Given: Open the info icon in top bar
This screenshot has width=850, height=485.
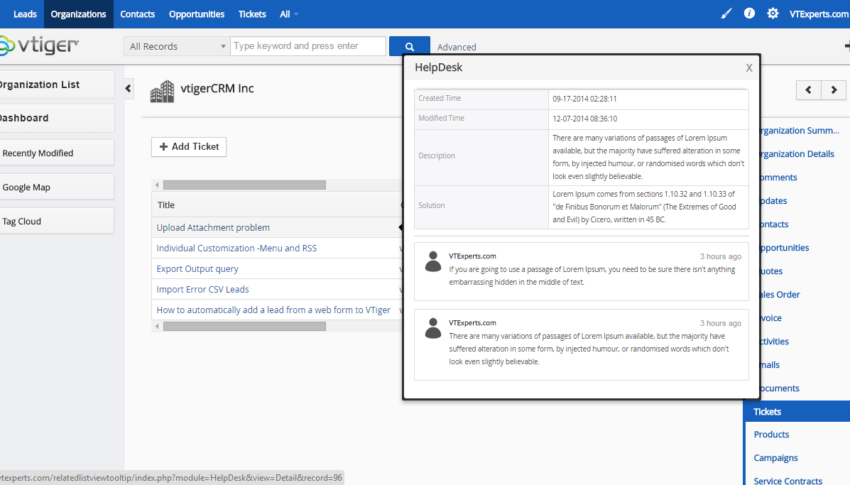Looking at the screenshot, I should (x=749, y=14).
